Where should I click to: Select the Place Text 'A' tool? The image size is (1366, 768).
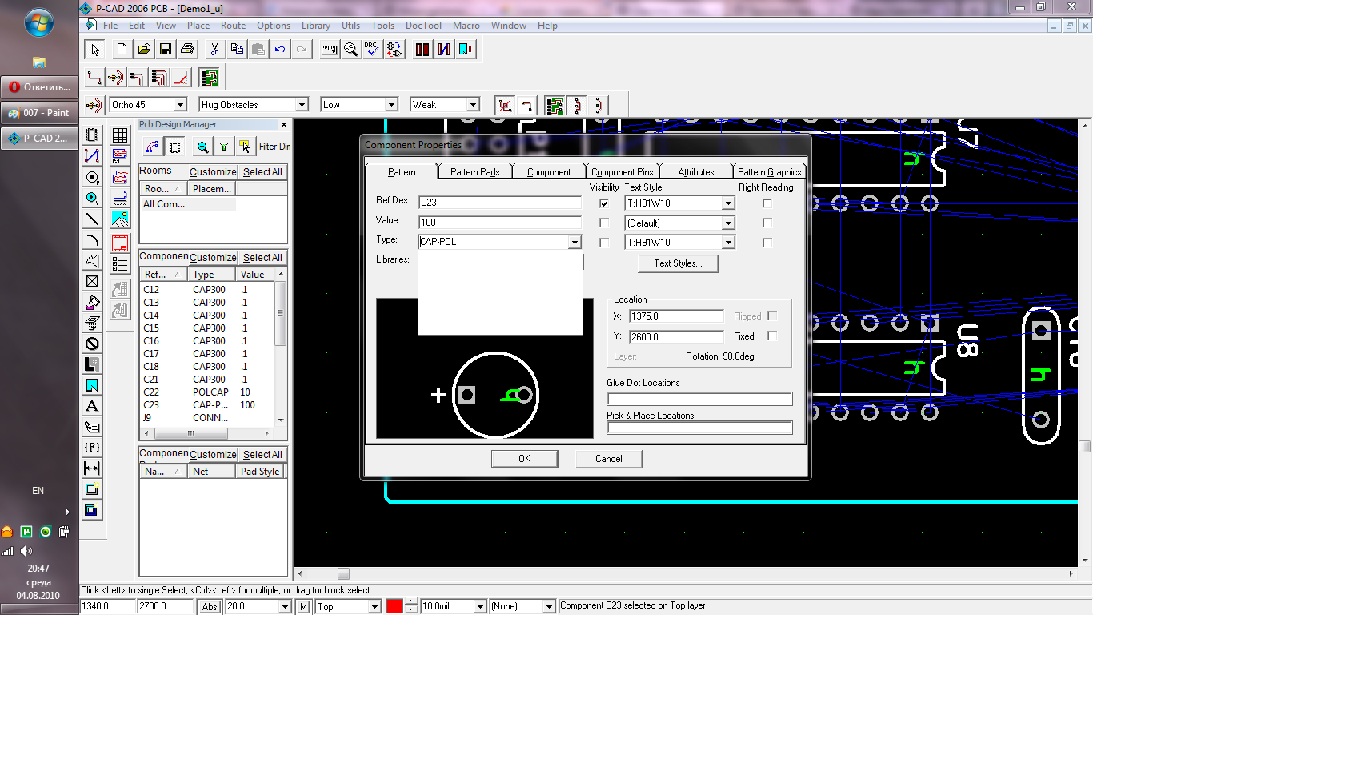(x=92, y=406)
